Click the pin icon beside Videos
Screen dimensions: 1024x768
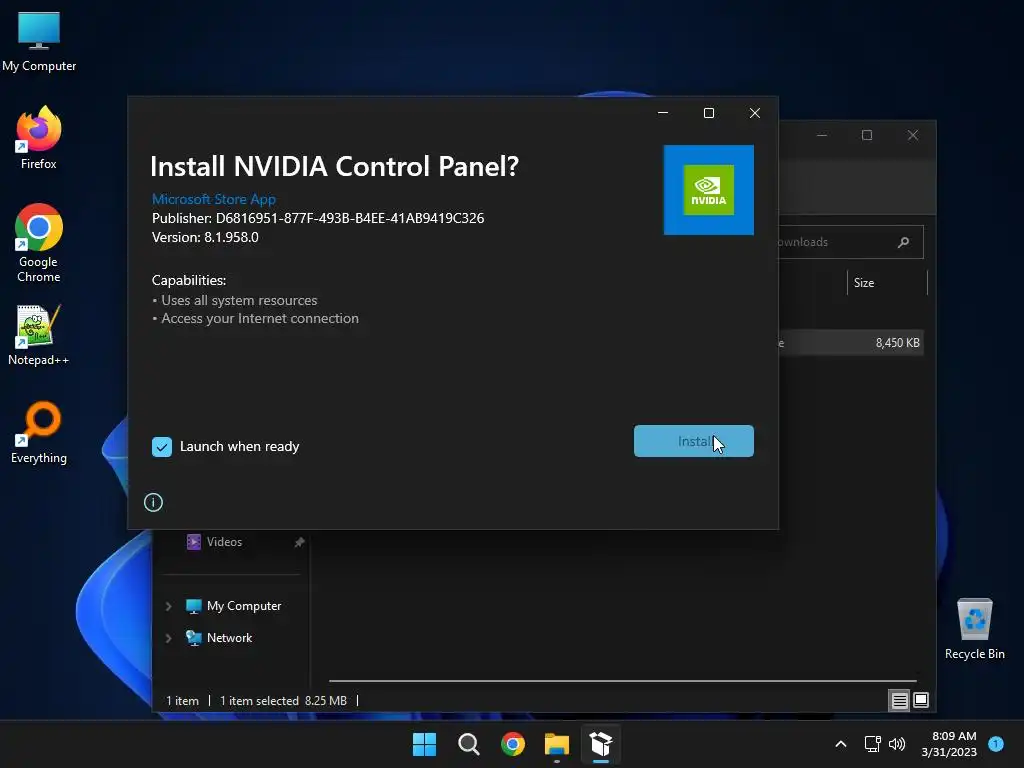tap(299, 542)
